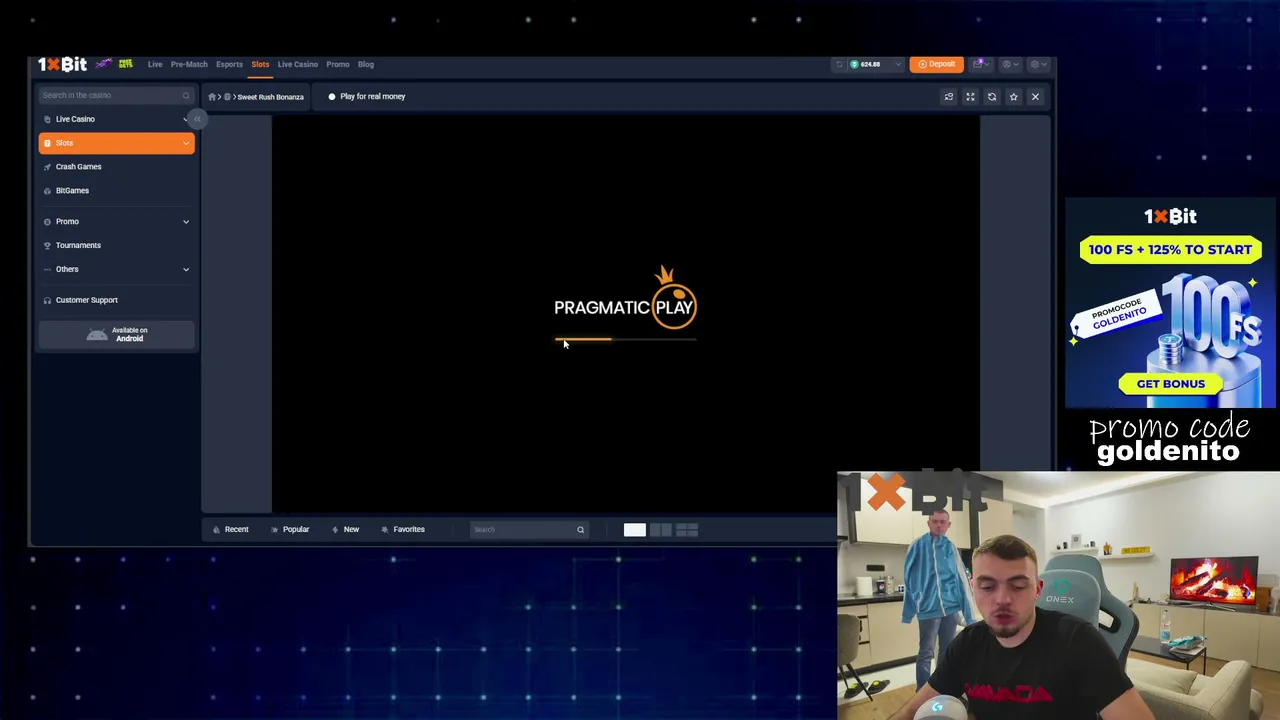Expand the Slots sidebar chevron
The height and width of the screenshot is (720, 1280).
[186, 143]
